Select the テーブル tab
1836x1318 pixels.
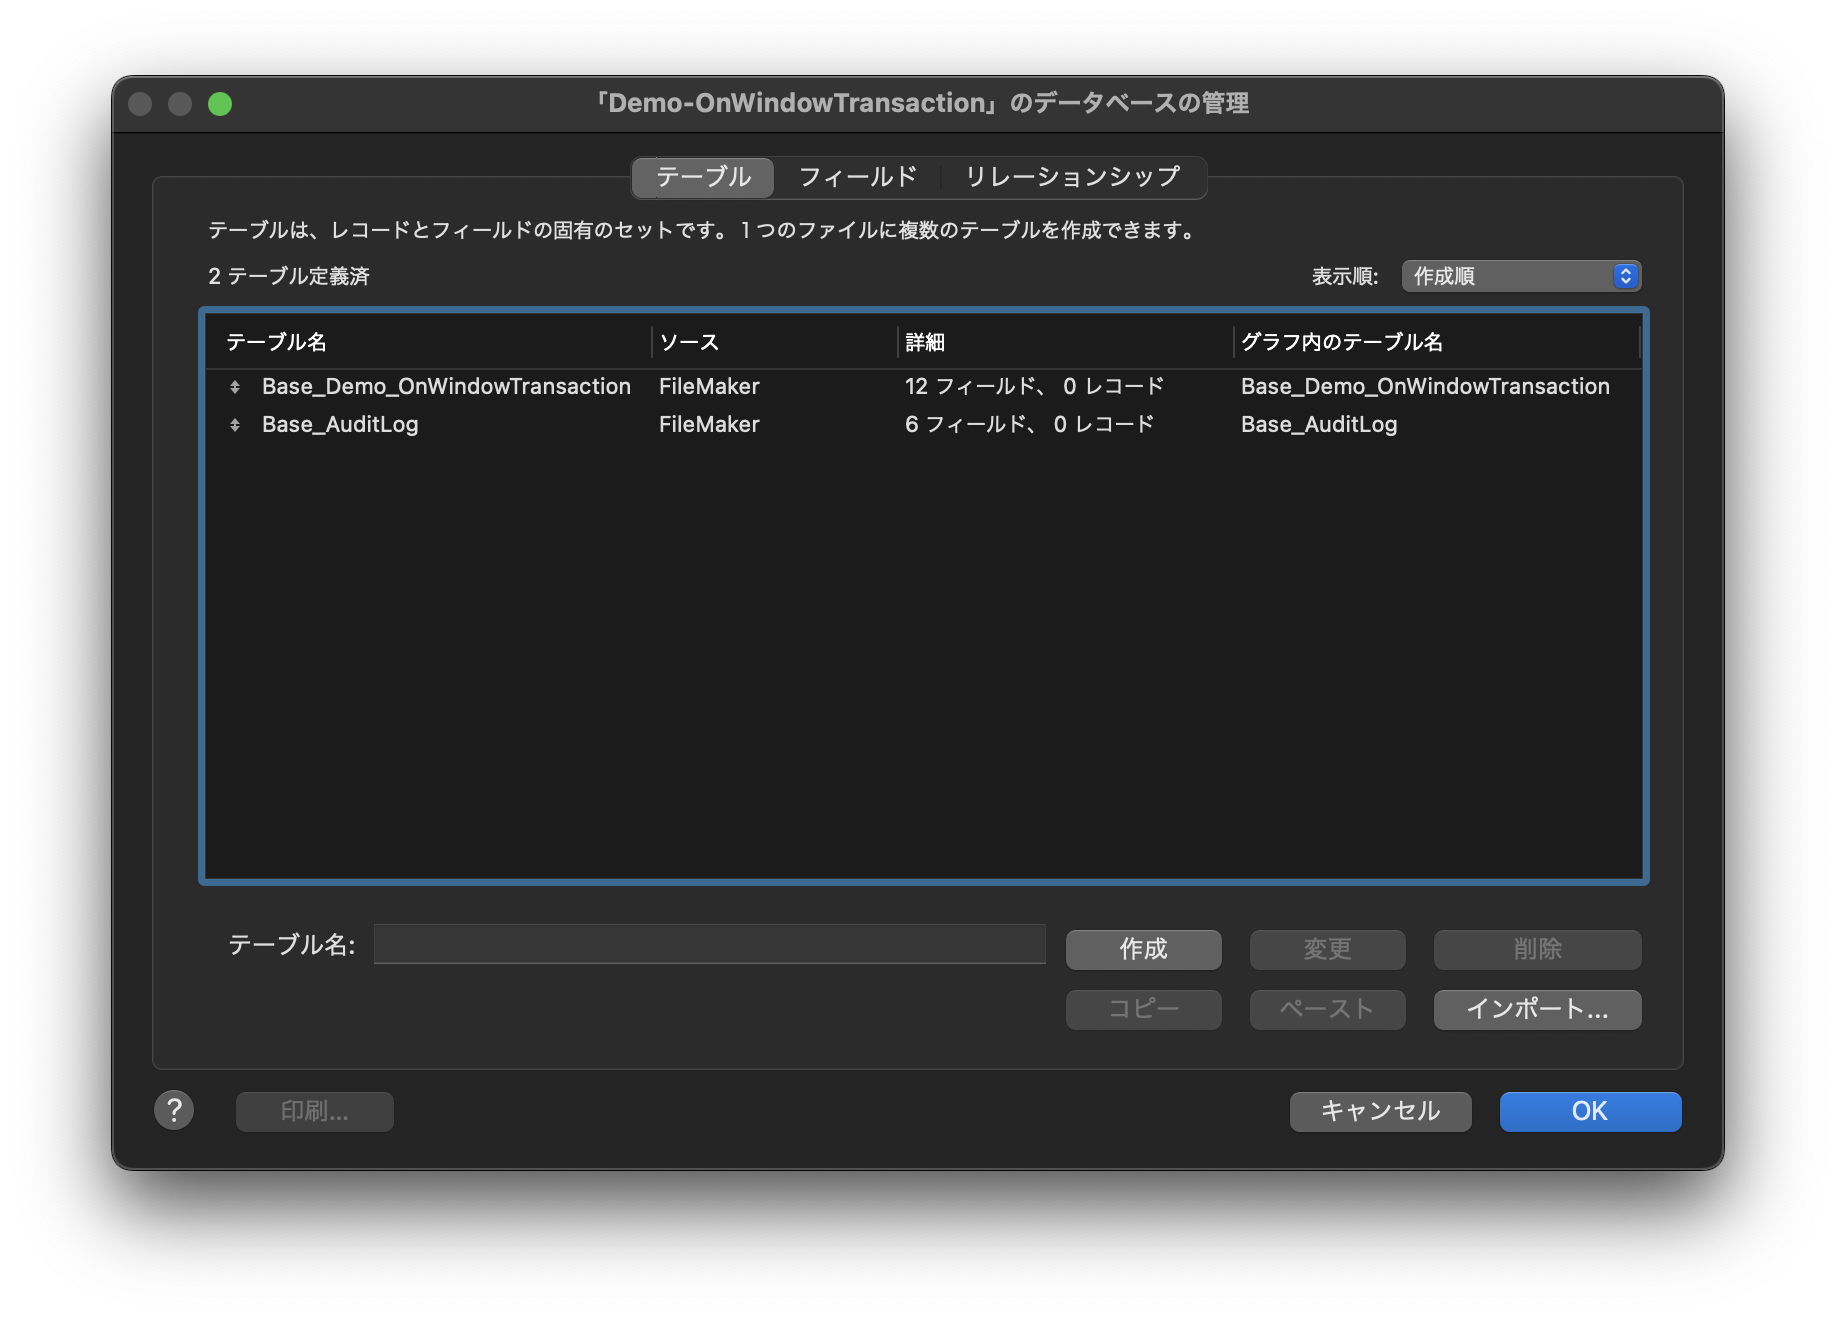(x=703, y=177)
